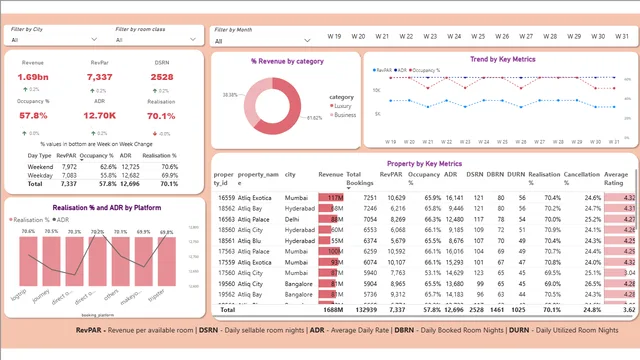Click property row 16563 Atliq Palace
Screen dimensions: 640x360
click(424, 220)
